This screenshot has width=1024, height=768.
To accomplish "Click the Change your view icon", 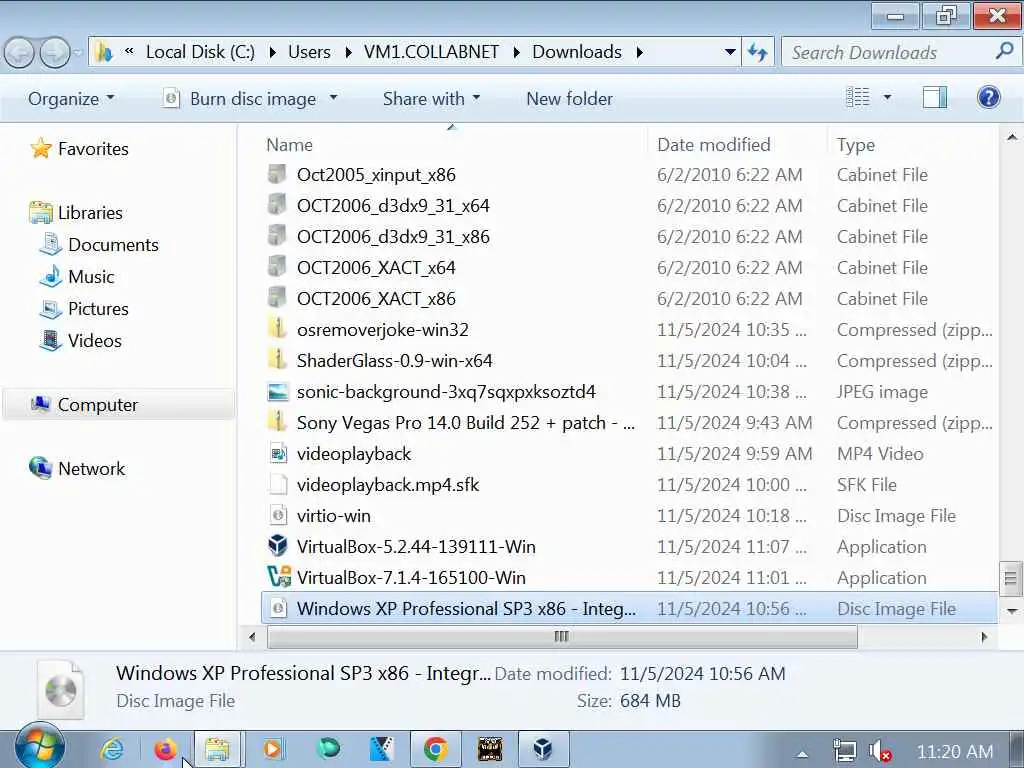I will point(857,98).
